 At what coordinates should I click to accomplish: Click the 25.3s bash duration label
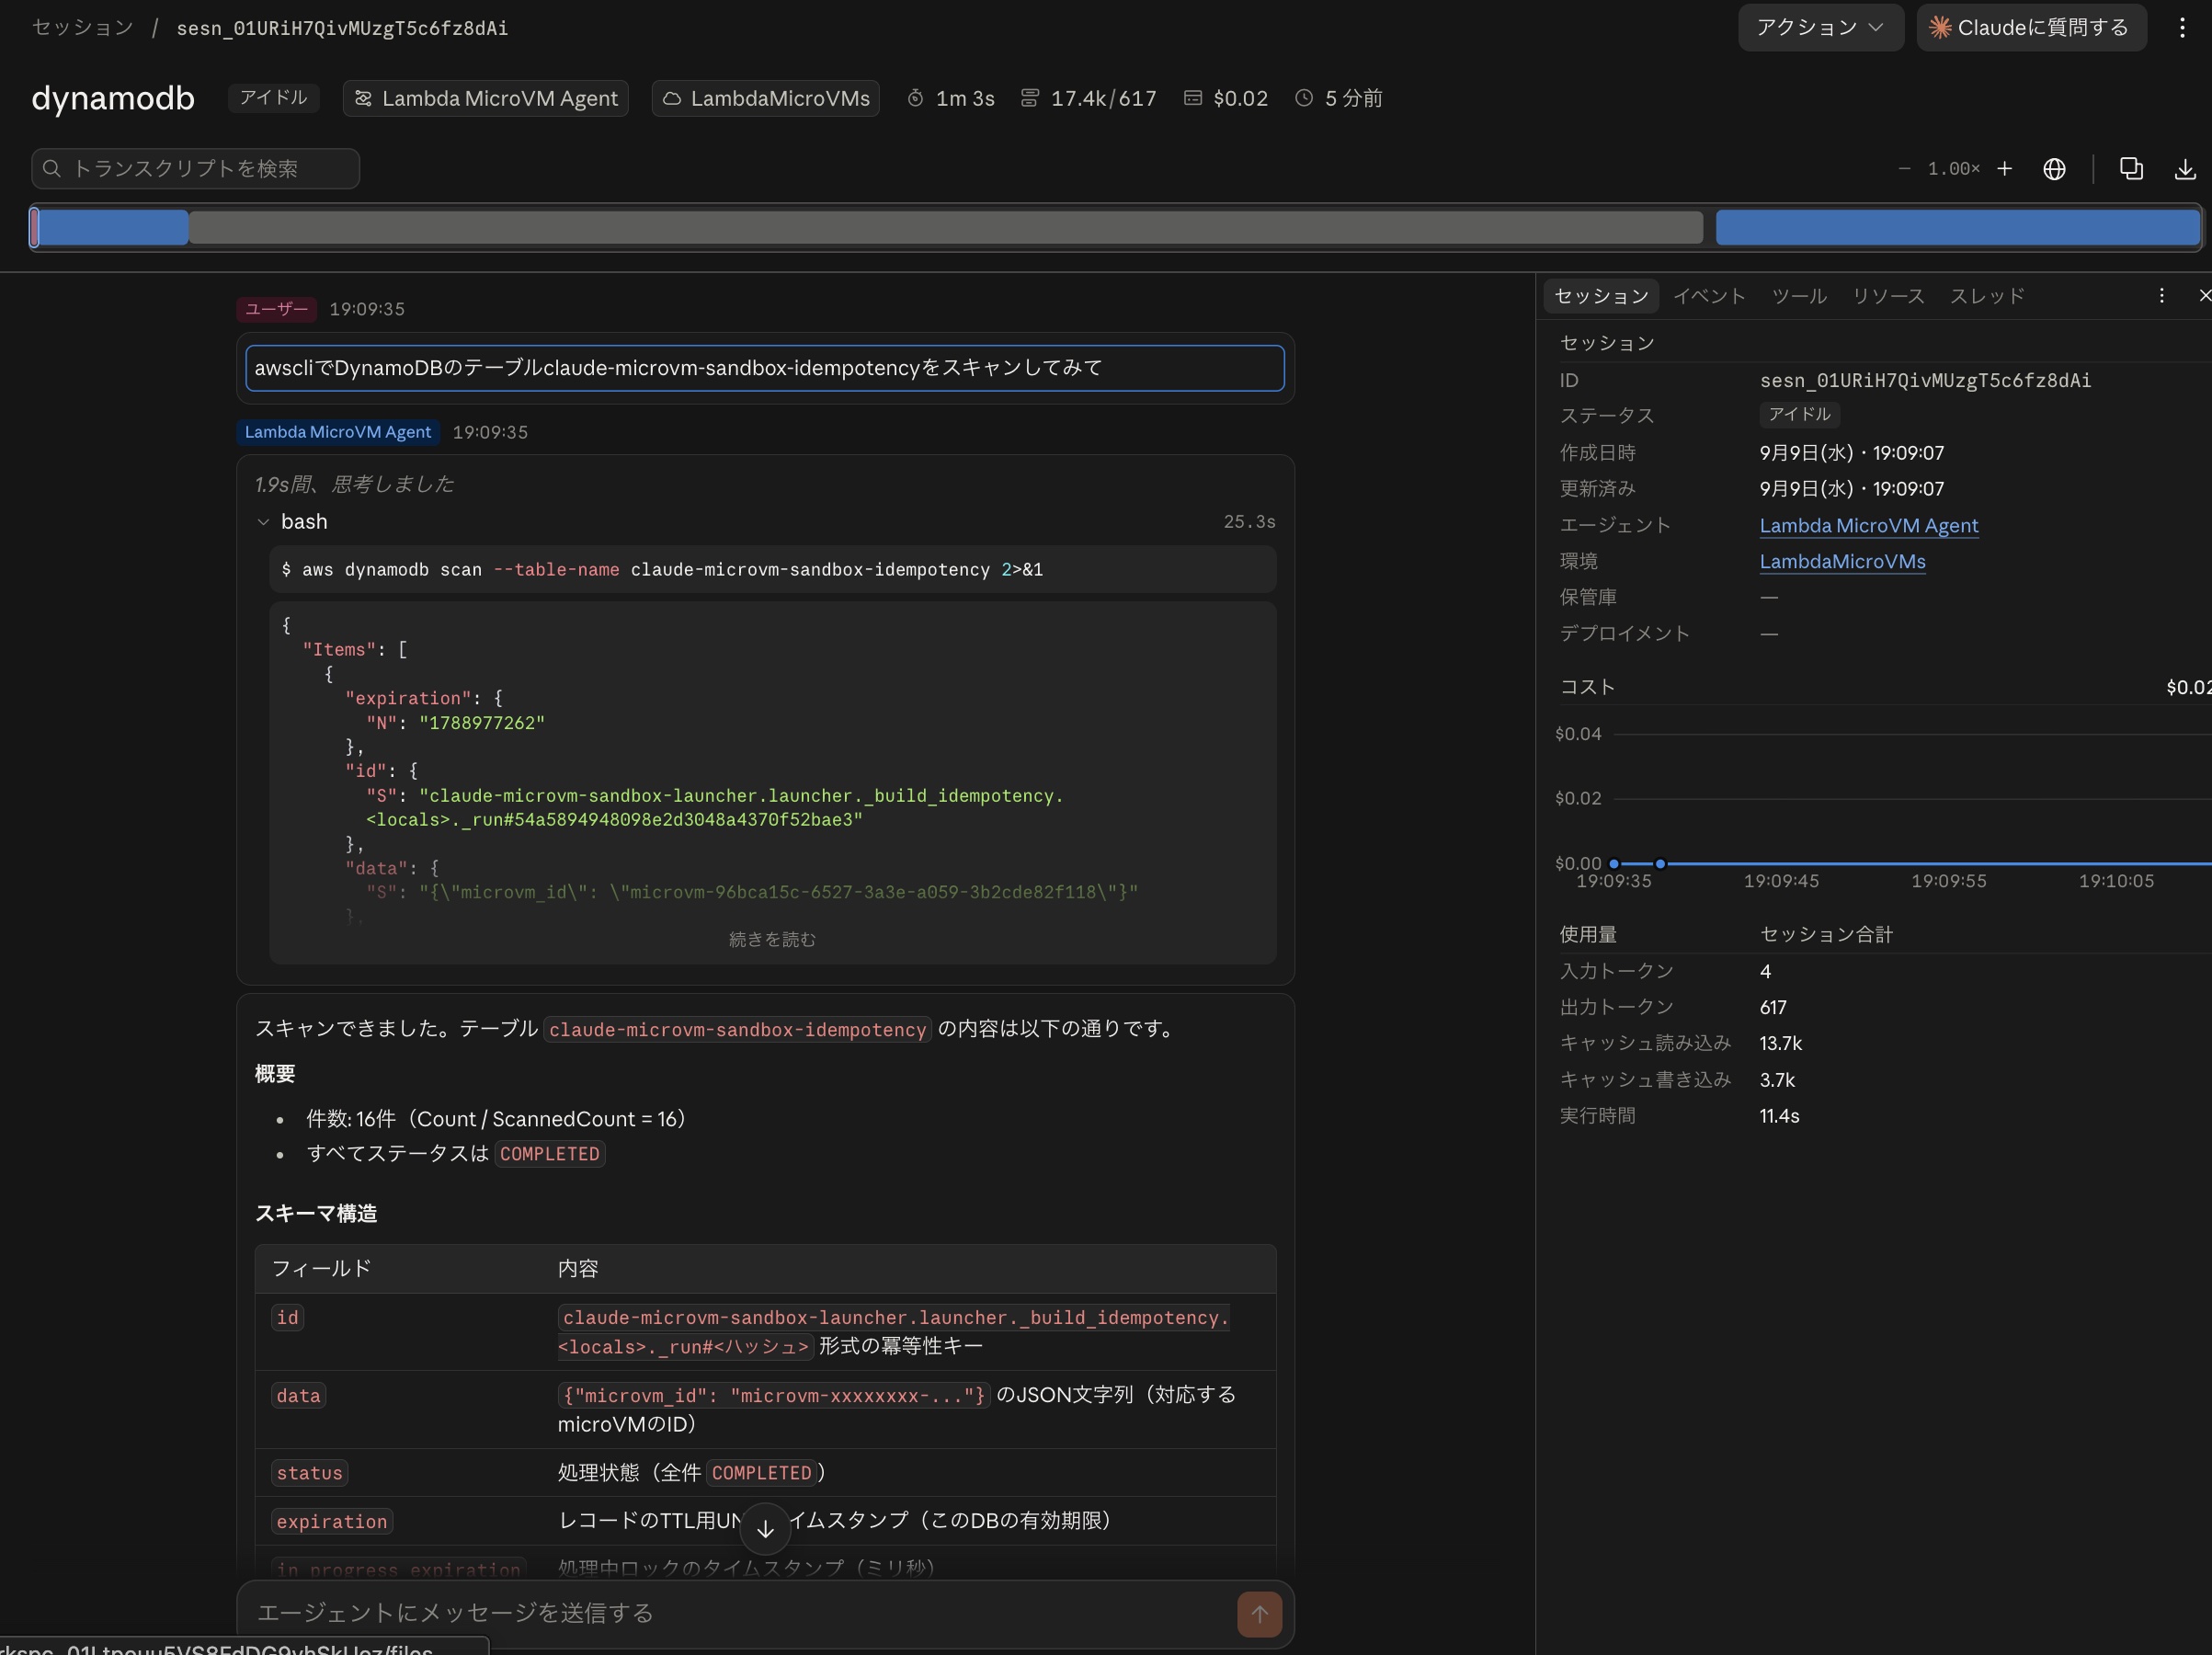1249,522
